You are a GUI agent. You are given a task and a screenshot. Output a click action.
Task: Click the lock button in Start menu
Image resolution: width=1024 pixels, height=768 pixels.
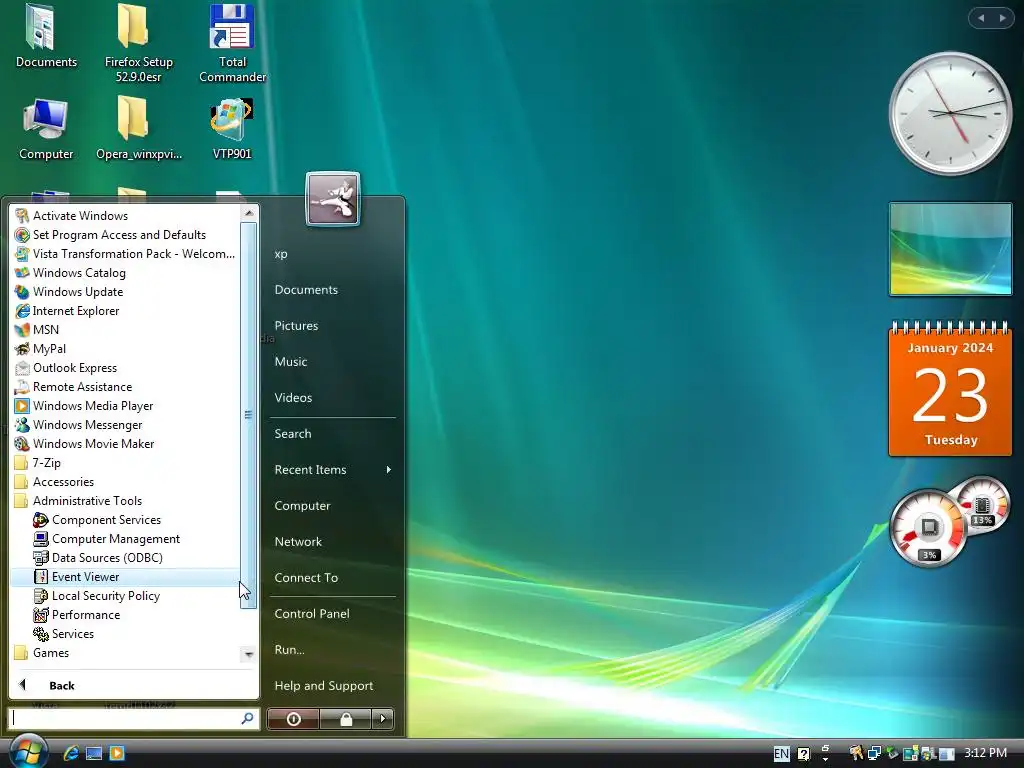click(x=346, y=719)
